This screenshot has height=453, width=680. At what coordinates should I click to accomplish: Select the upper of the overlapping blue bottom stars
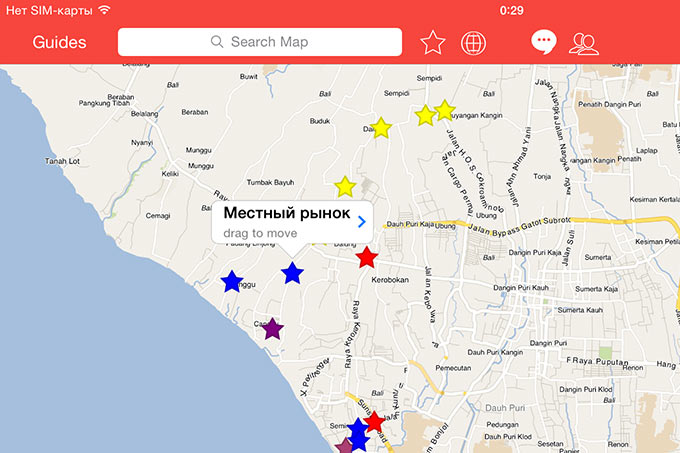click(358, 427)
